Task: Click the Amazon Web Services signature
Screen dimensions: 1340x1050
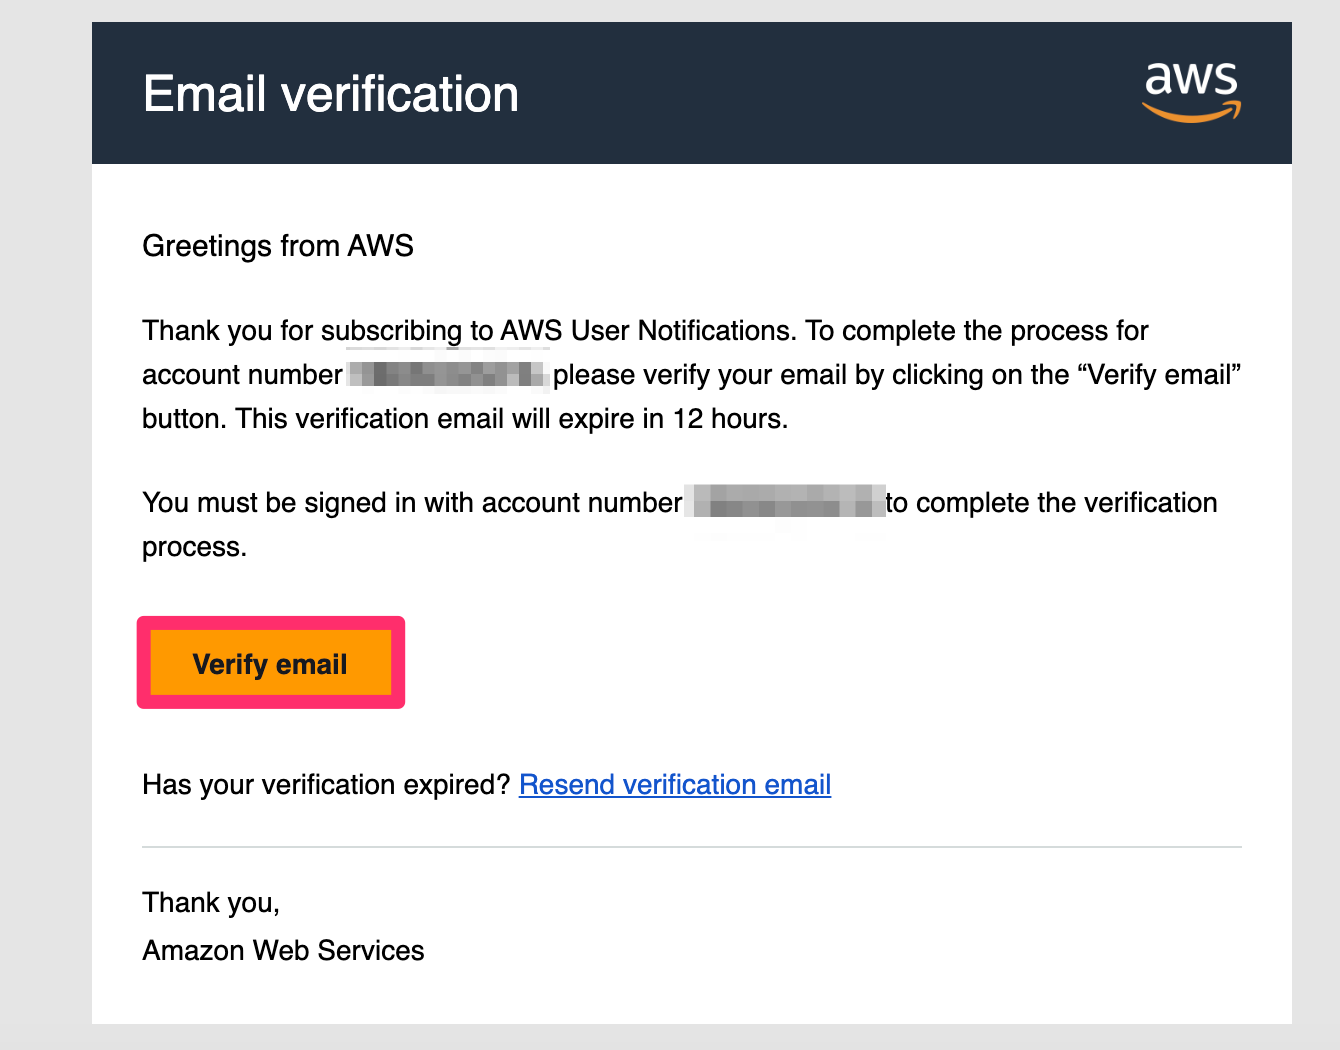Action: pyautogui.click(x=283, y=950)
